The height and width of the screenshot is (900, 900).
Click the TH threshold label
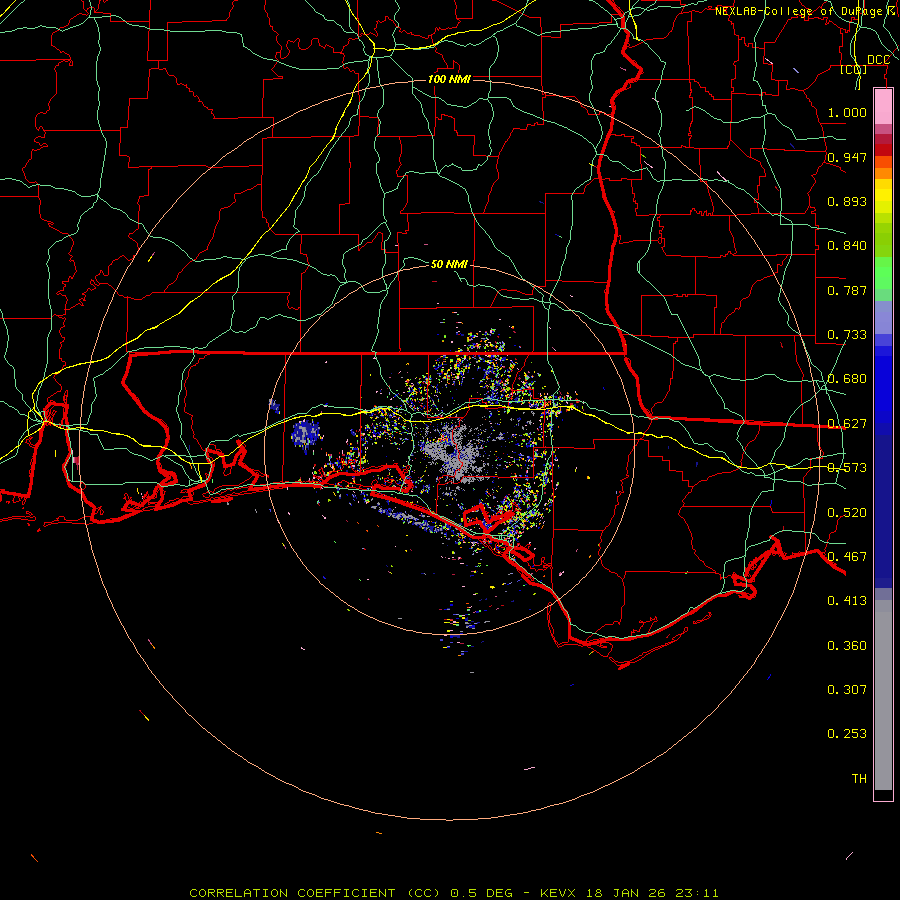859,779
